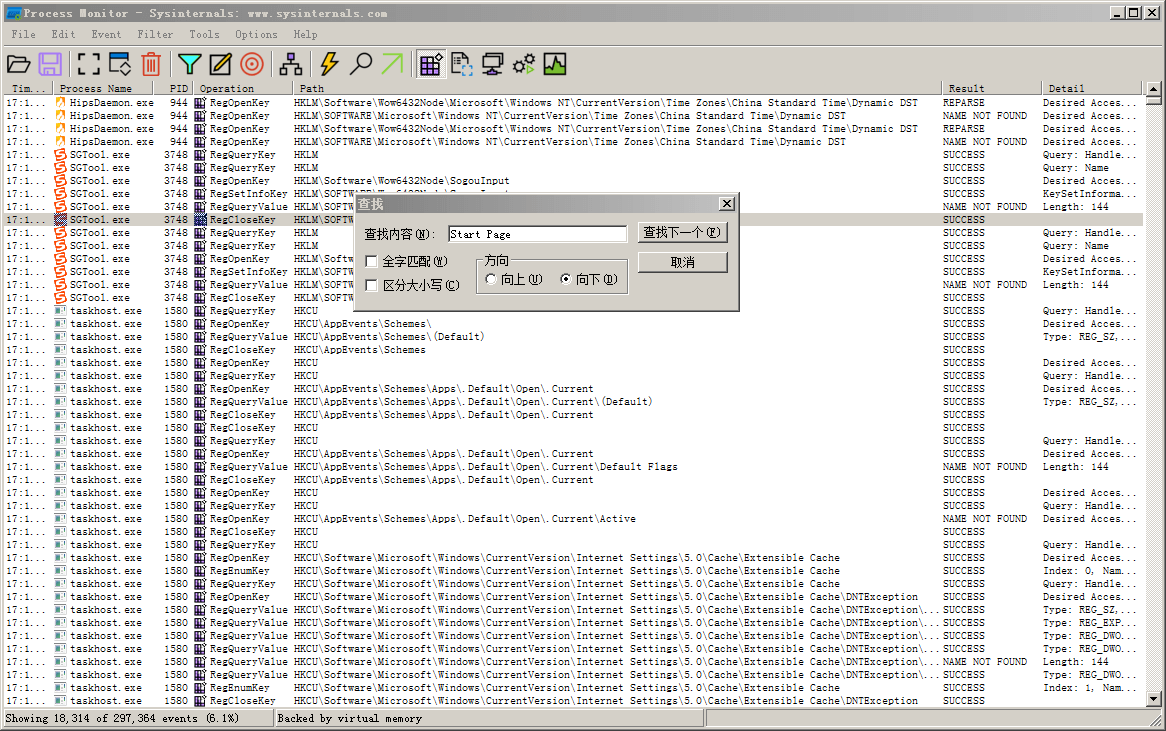Click the Find magnifier toolbar icon
Screen dimensions: 1166x731
[x=361, y=65]
